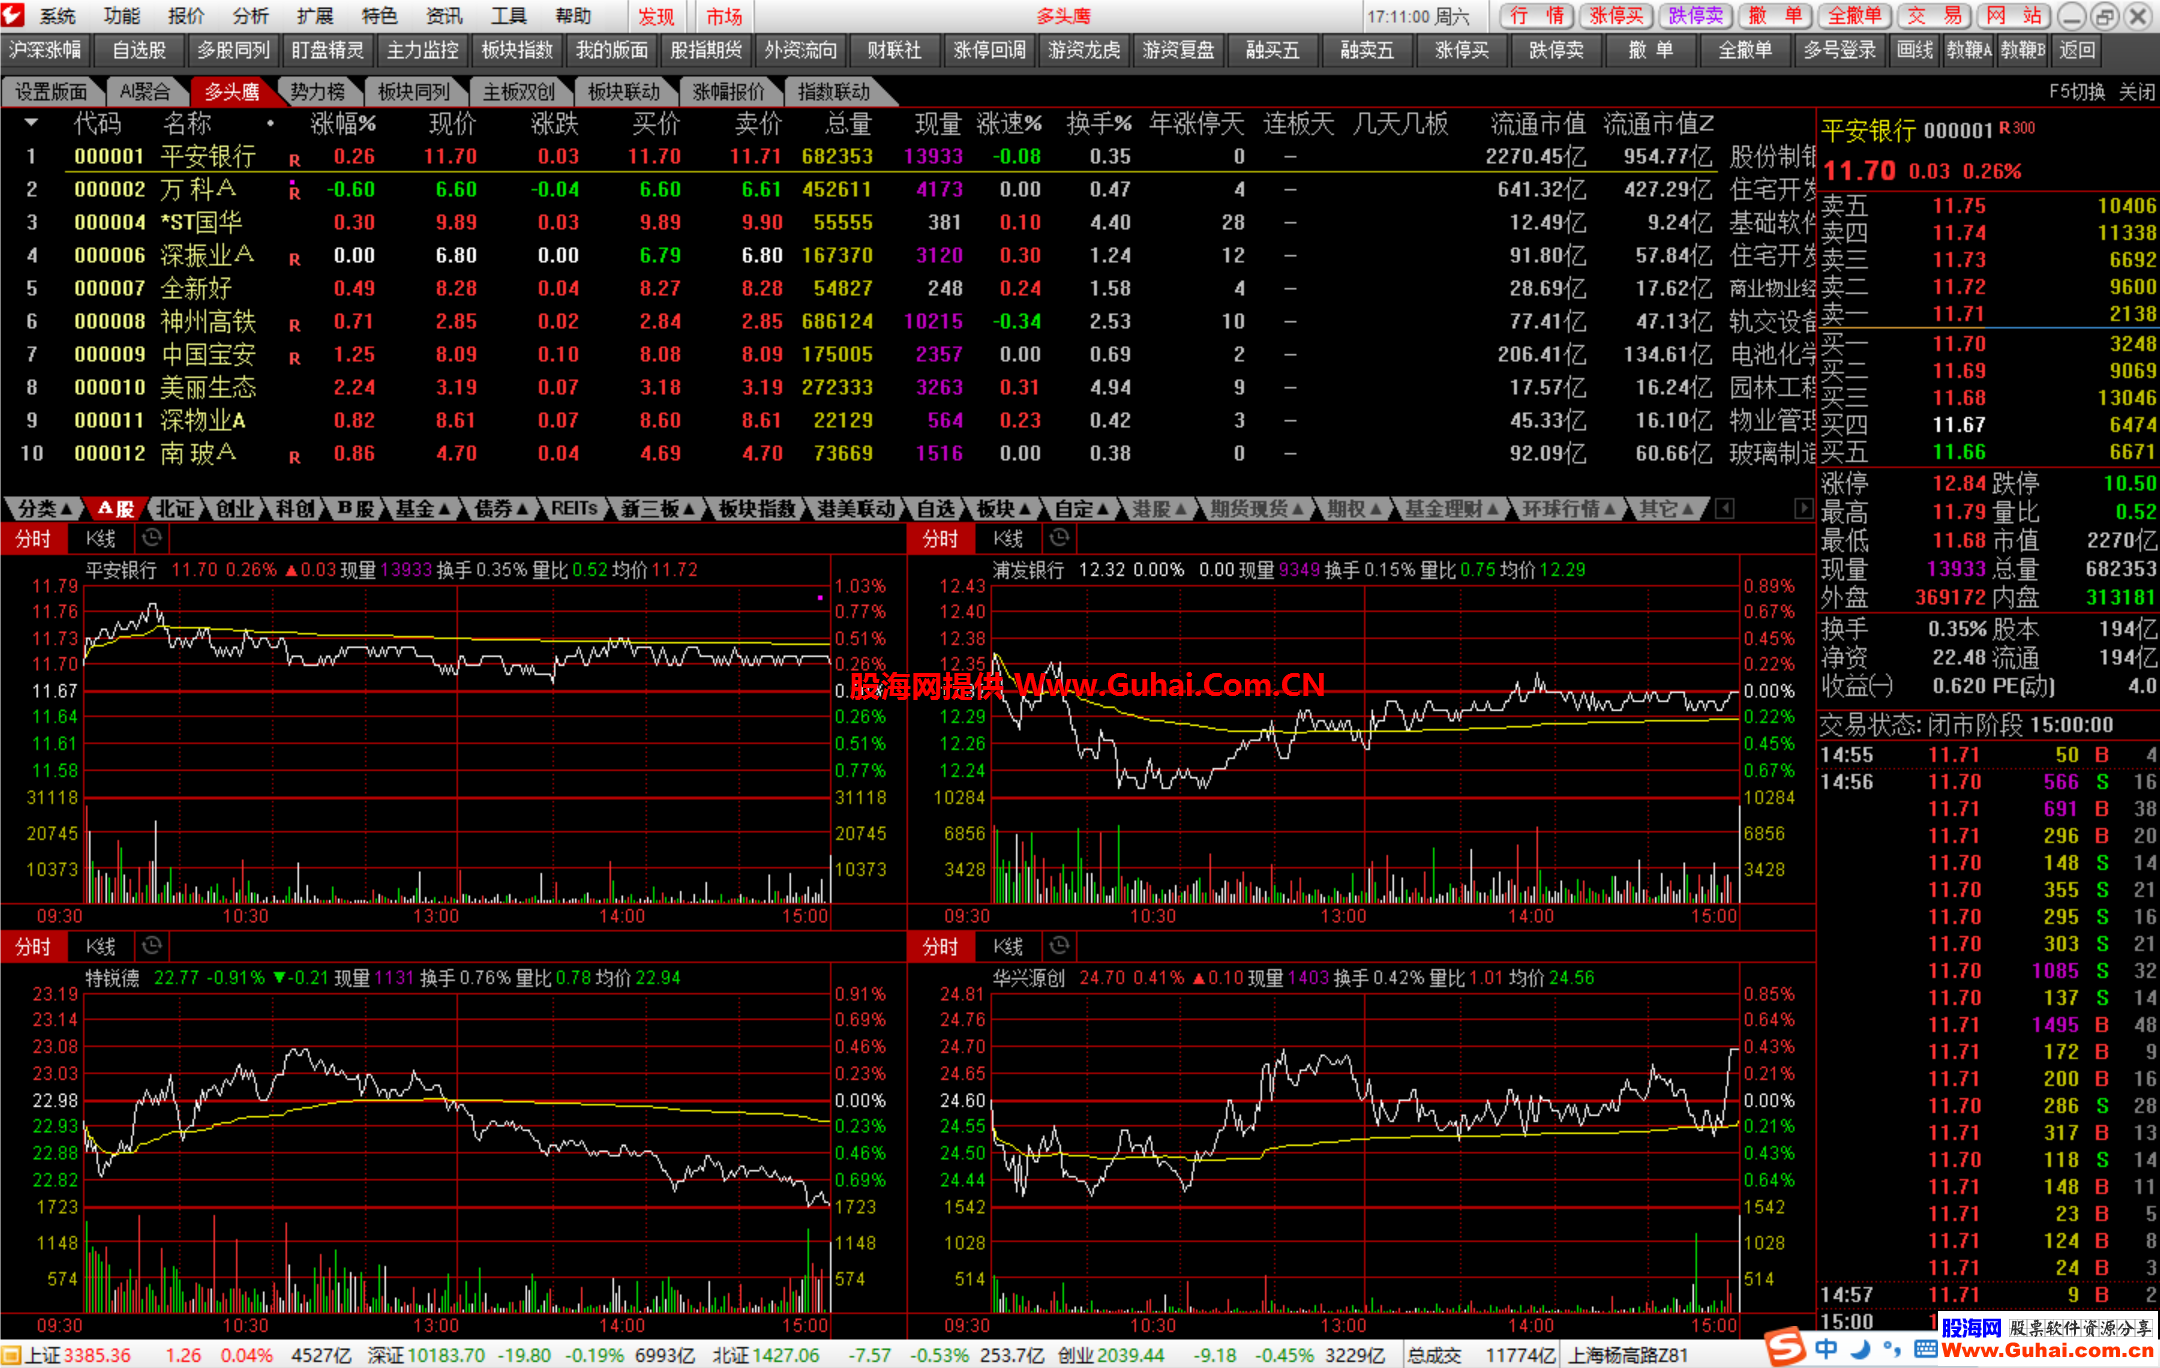Select 分时 view on 平安银行 chart
Screen dimensions: 2160x1368
(x=33, y=538)
